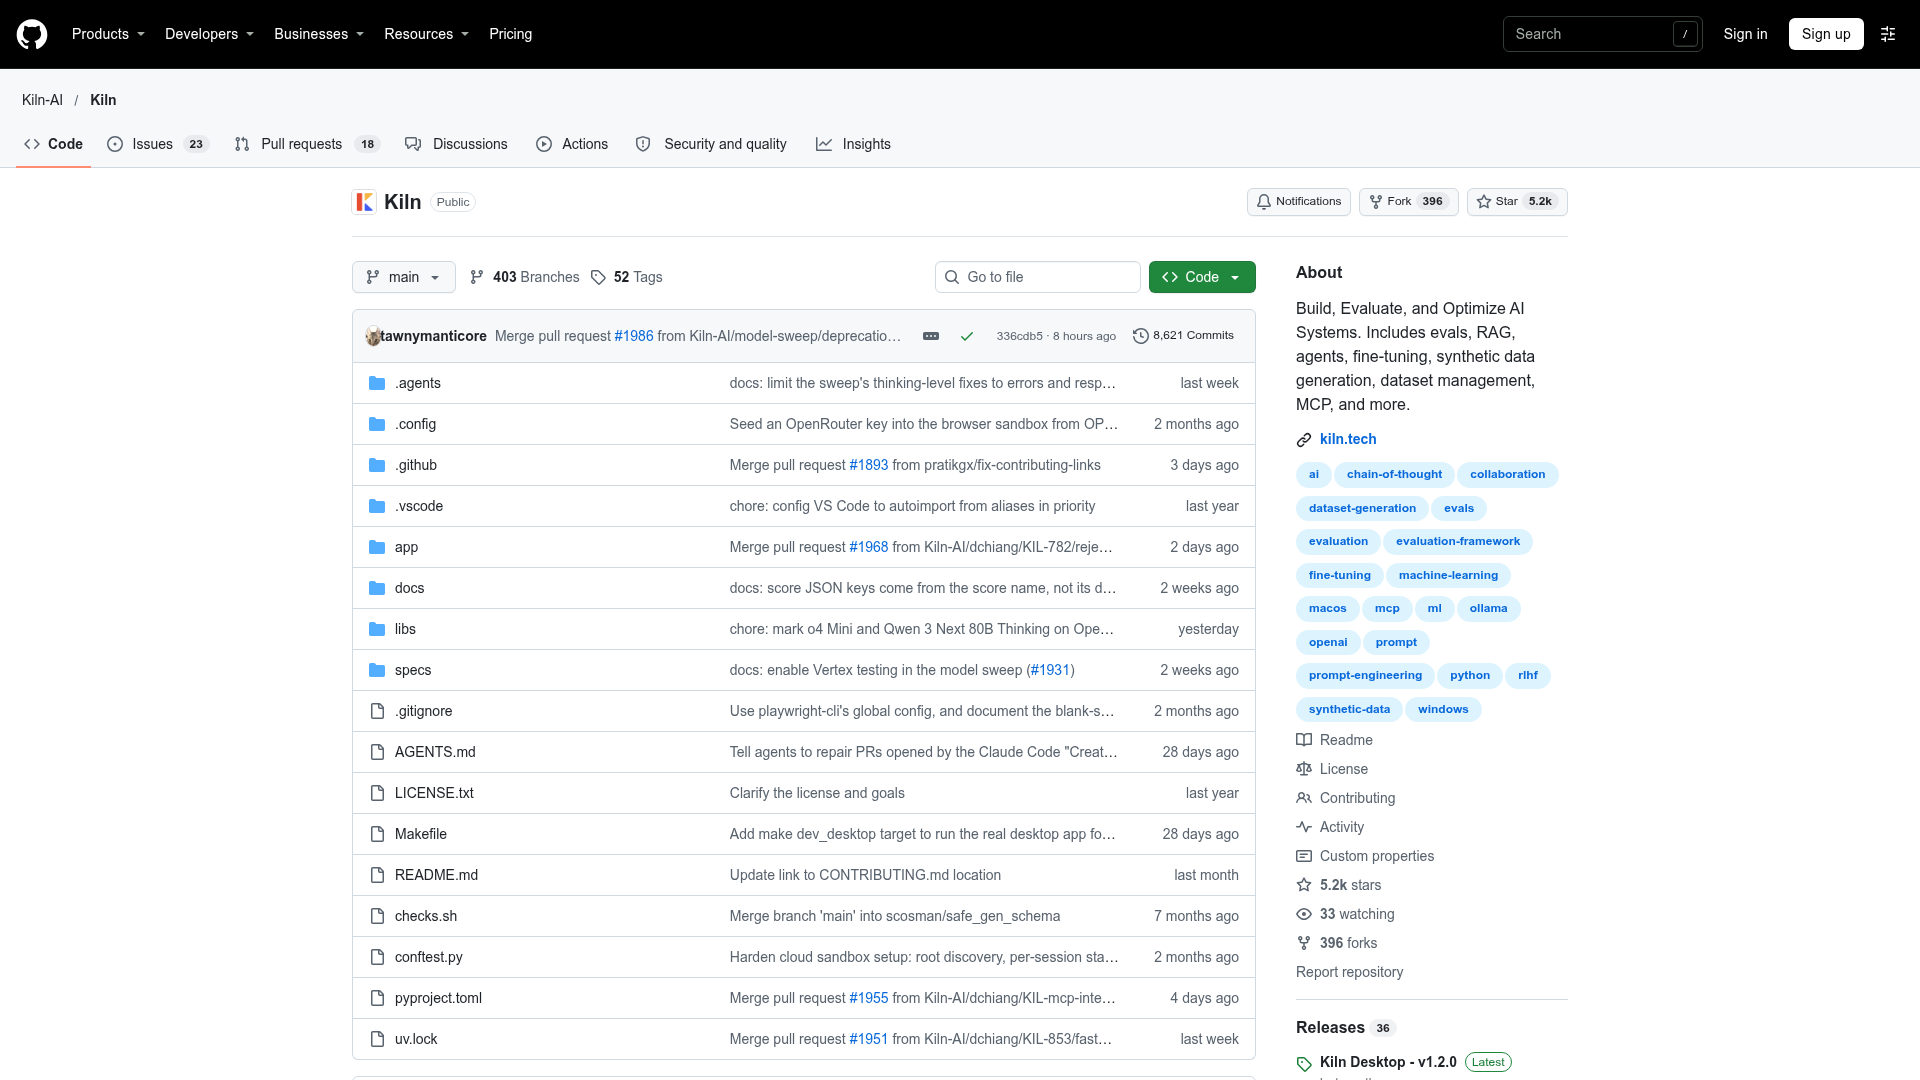Click the scale icon beside License
The width and height of the screenshot is (1920, 1080).
click(x=1304, y=769)
